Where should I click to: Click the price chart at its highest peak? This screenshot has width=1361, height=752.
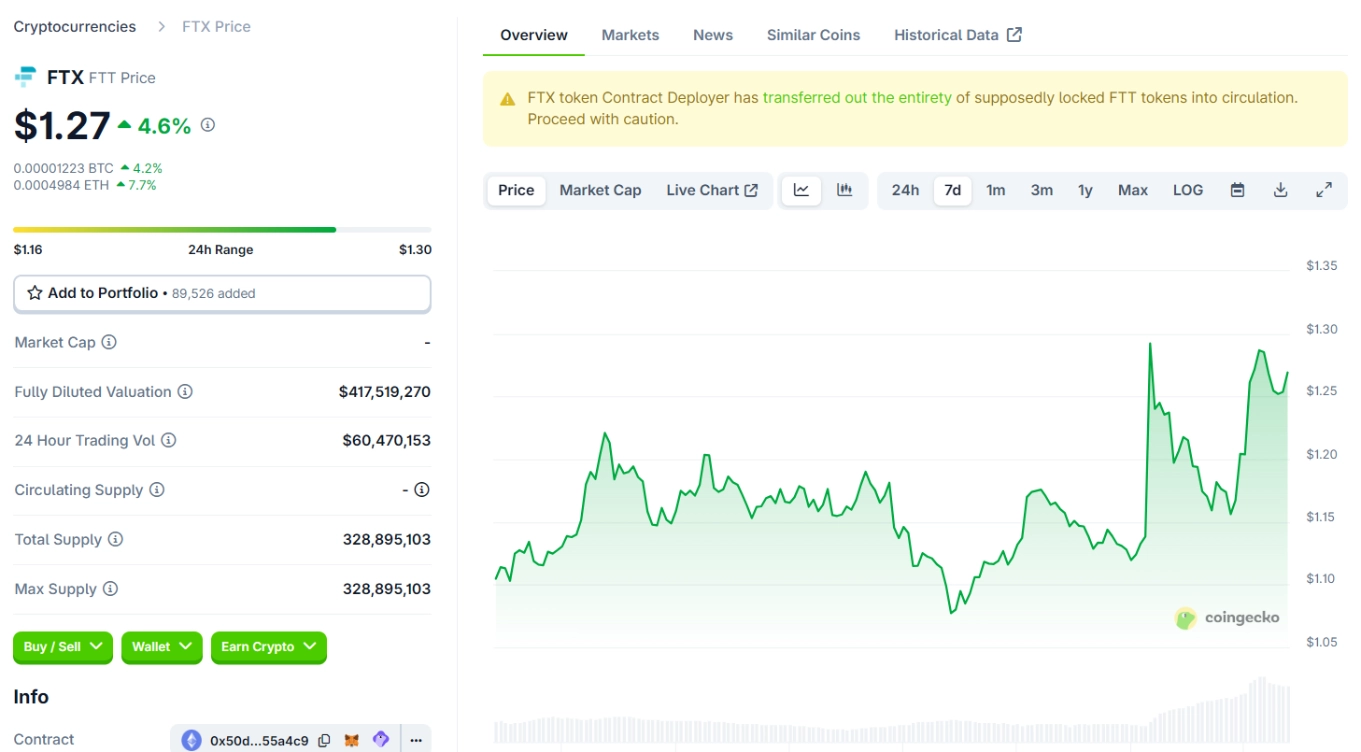coord(1150,344)
